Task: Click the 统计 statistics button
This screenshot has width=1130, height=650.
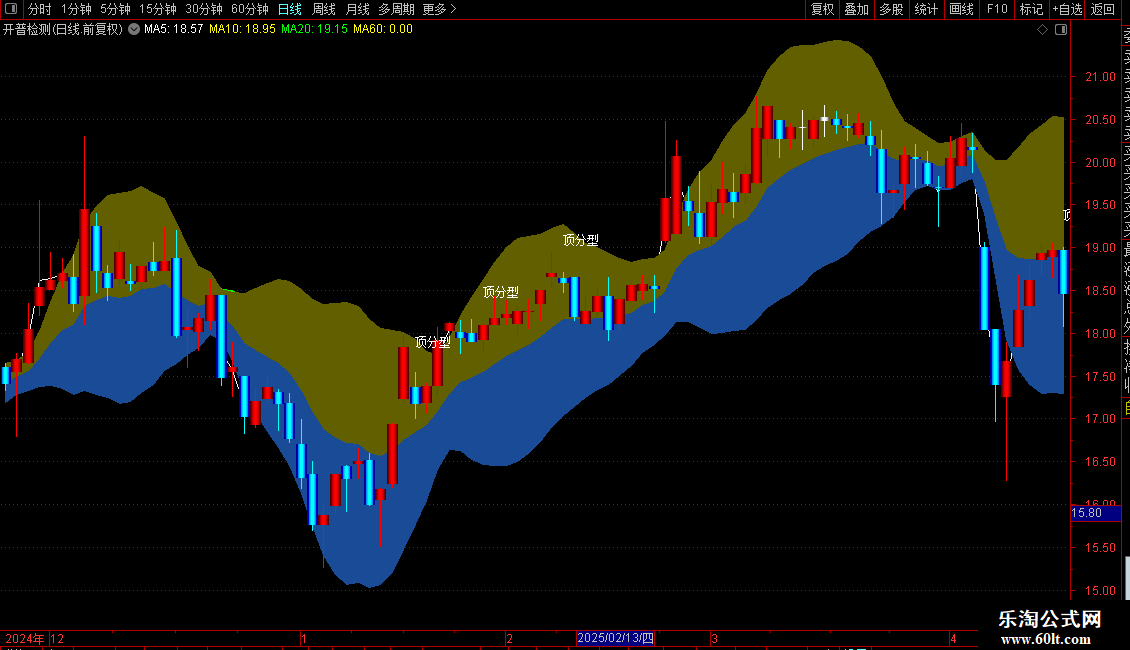Action: [x=926, y=9]
